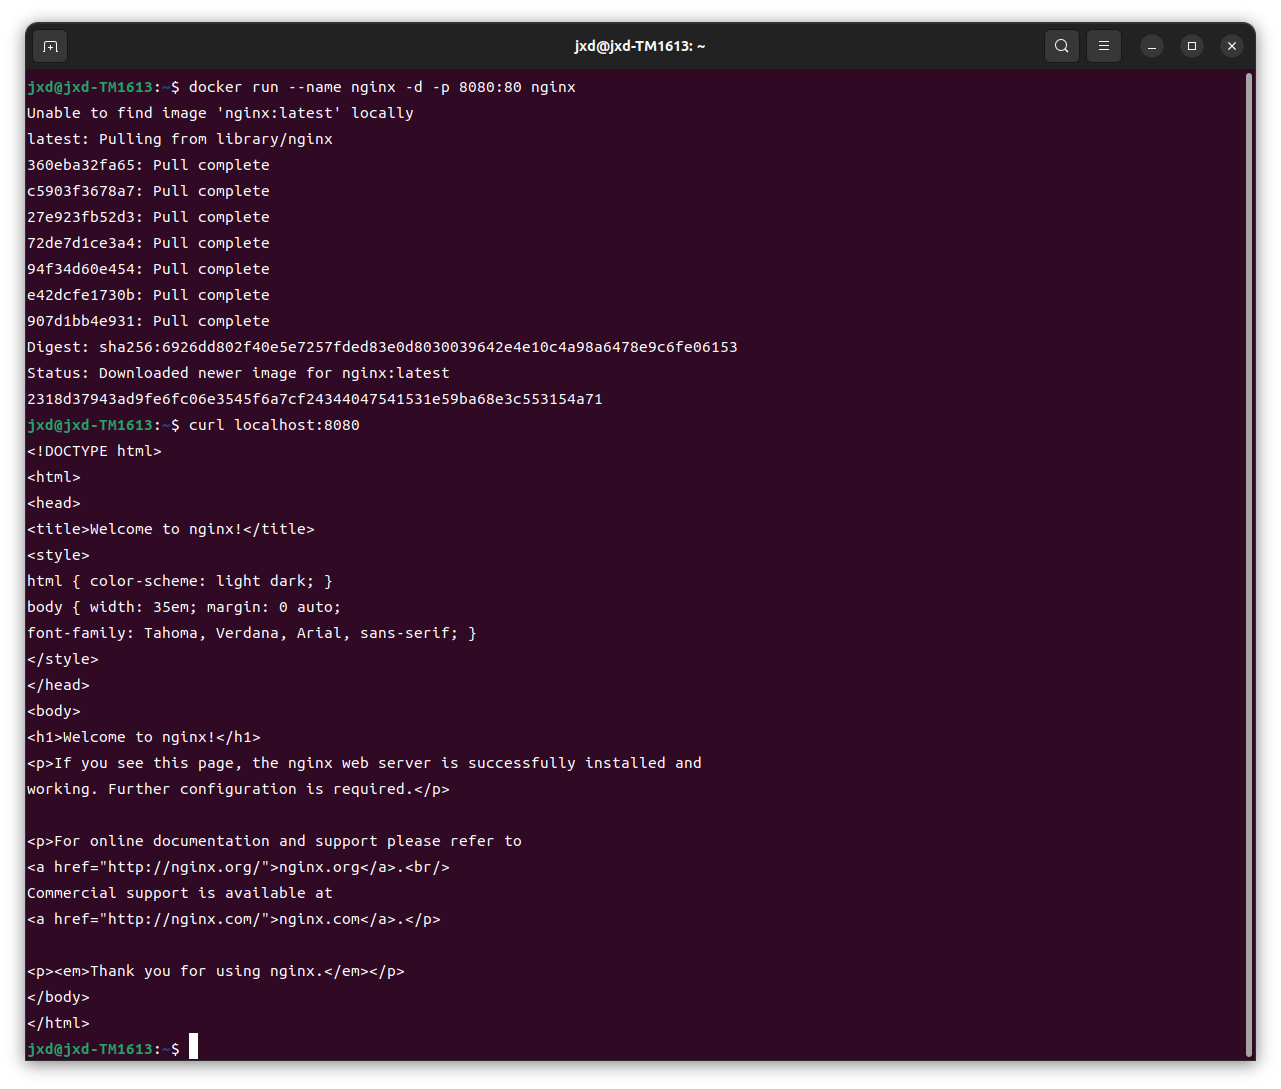Click the c5903f3678a7 Pull complete line
The height and width of the screenshot is (1089, 1281).
pyautogui.click(x=148, y=191)
